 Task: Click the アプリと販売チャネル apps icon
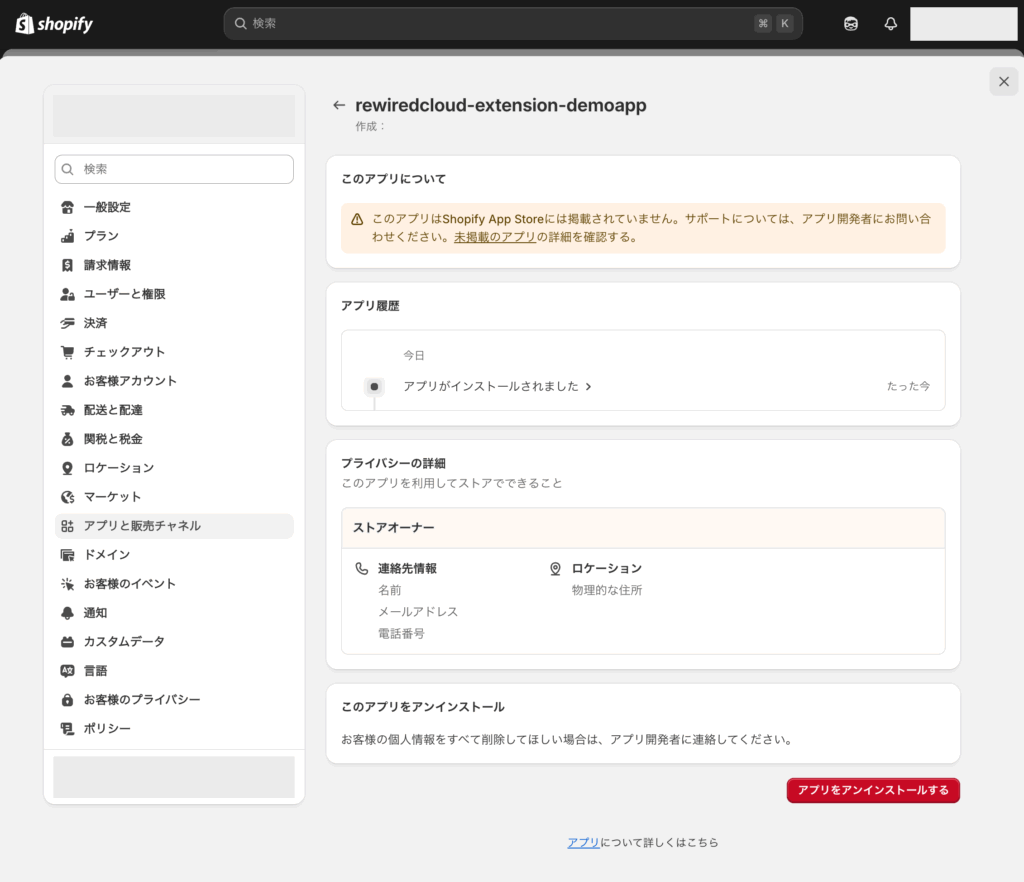click(67, 526)
